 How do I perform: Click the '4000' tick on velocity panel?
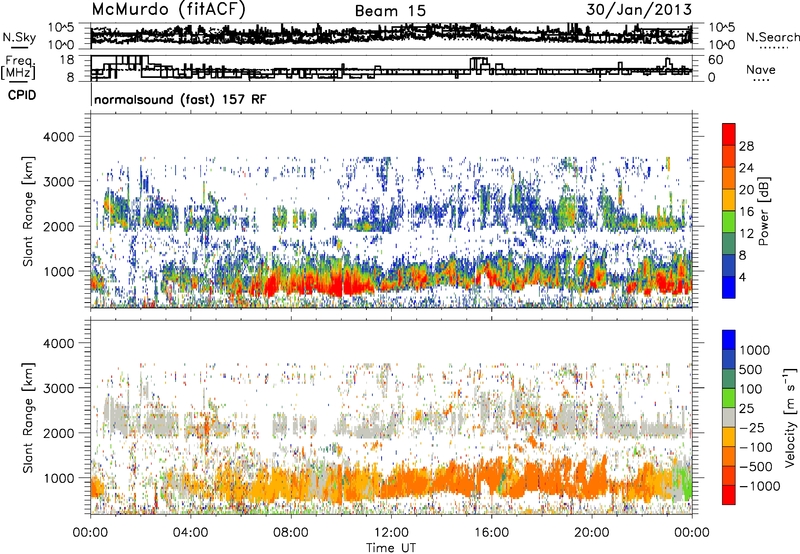59,343
